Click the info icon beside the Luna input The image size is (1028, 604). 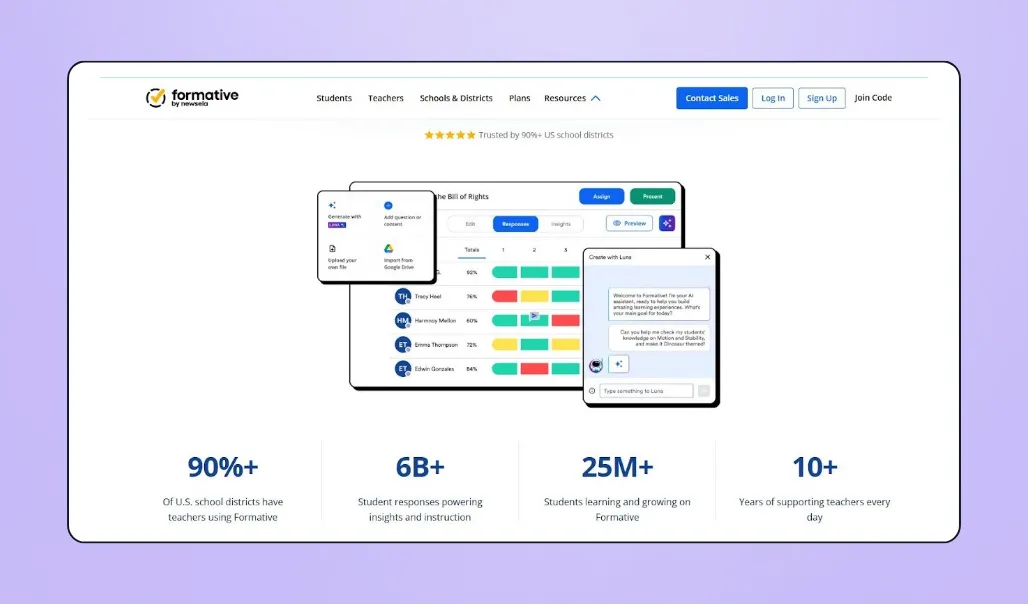(x=592, y=390)
